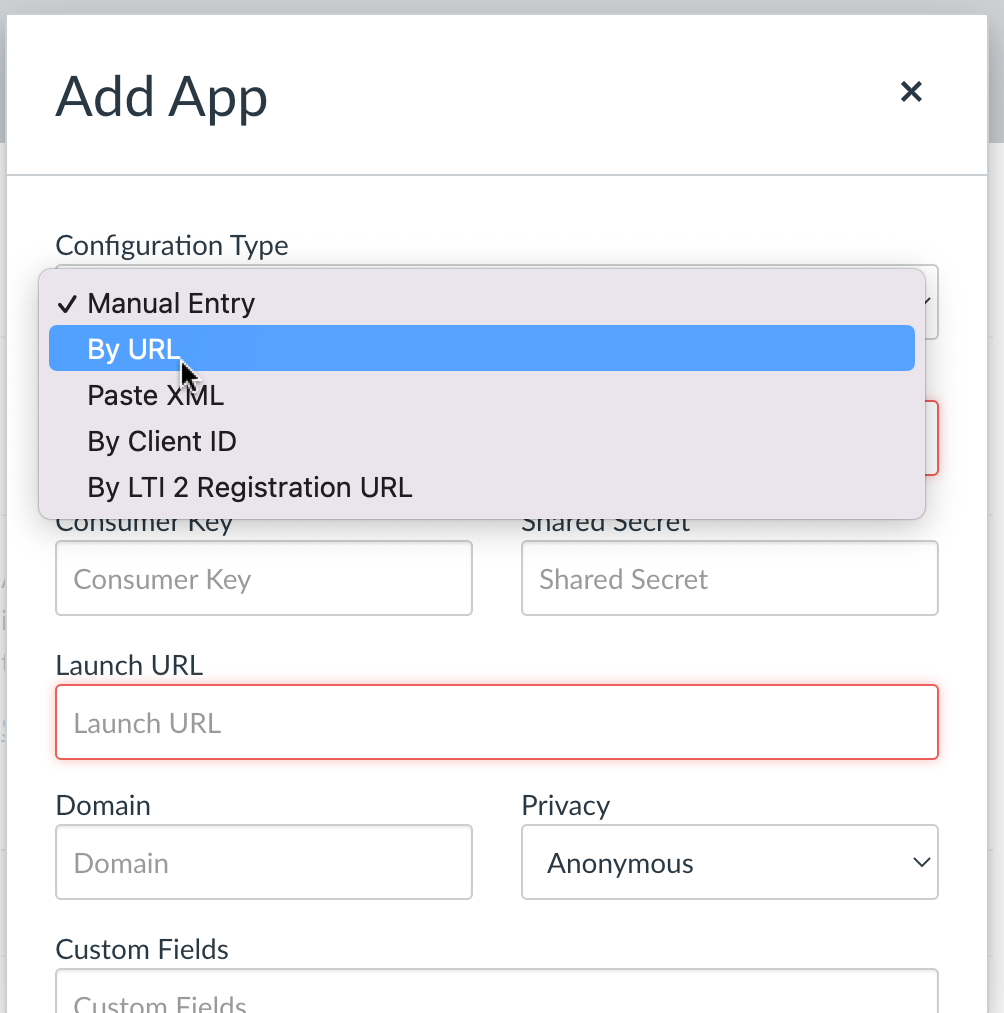Screen dimensions: 1004x1013
Task: Select the Manual Entry option
Action: 171,304
